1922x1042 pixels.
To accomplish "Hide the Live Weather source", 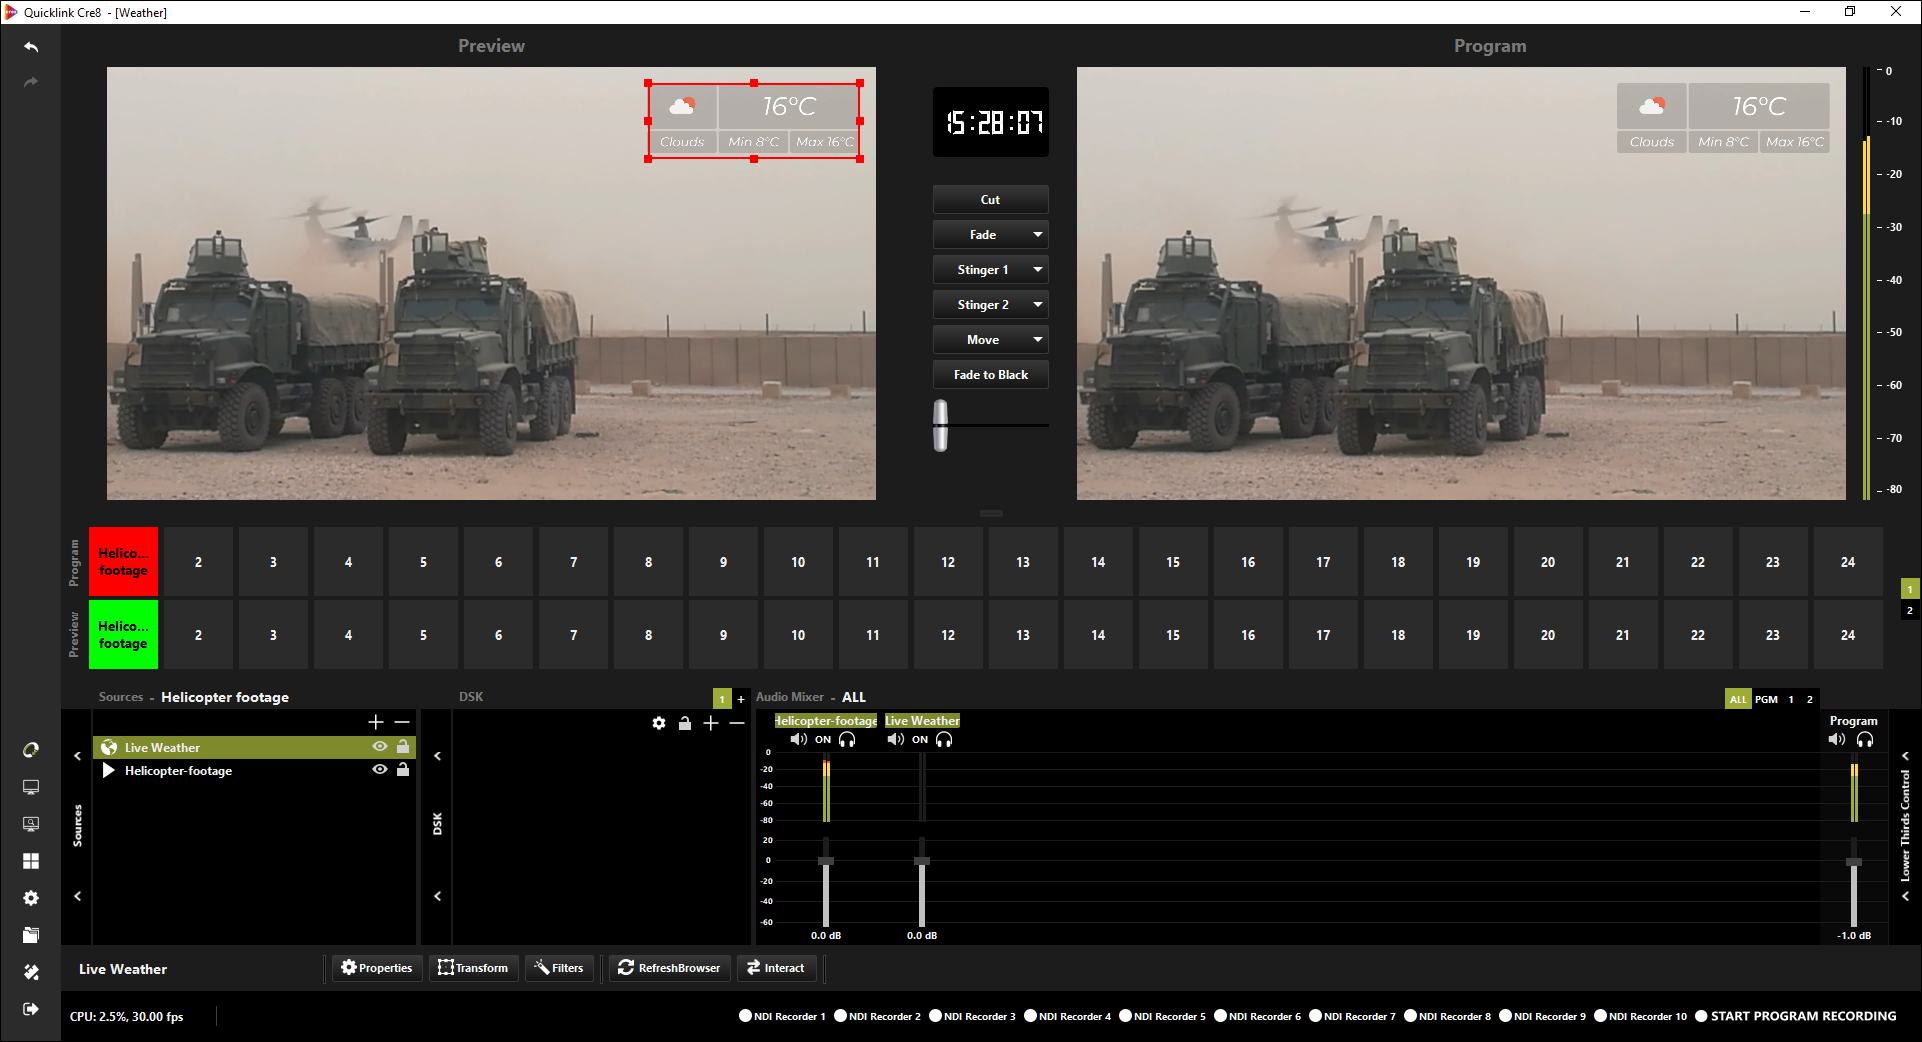I will [380, 747].
